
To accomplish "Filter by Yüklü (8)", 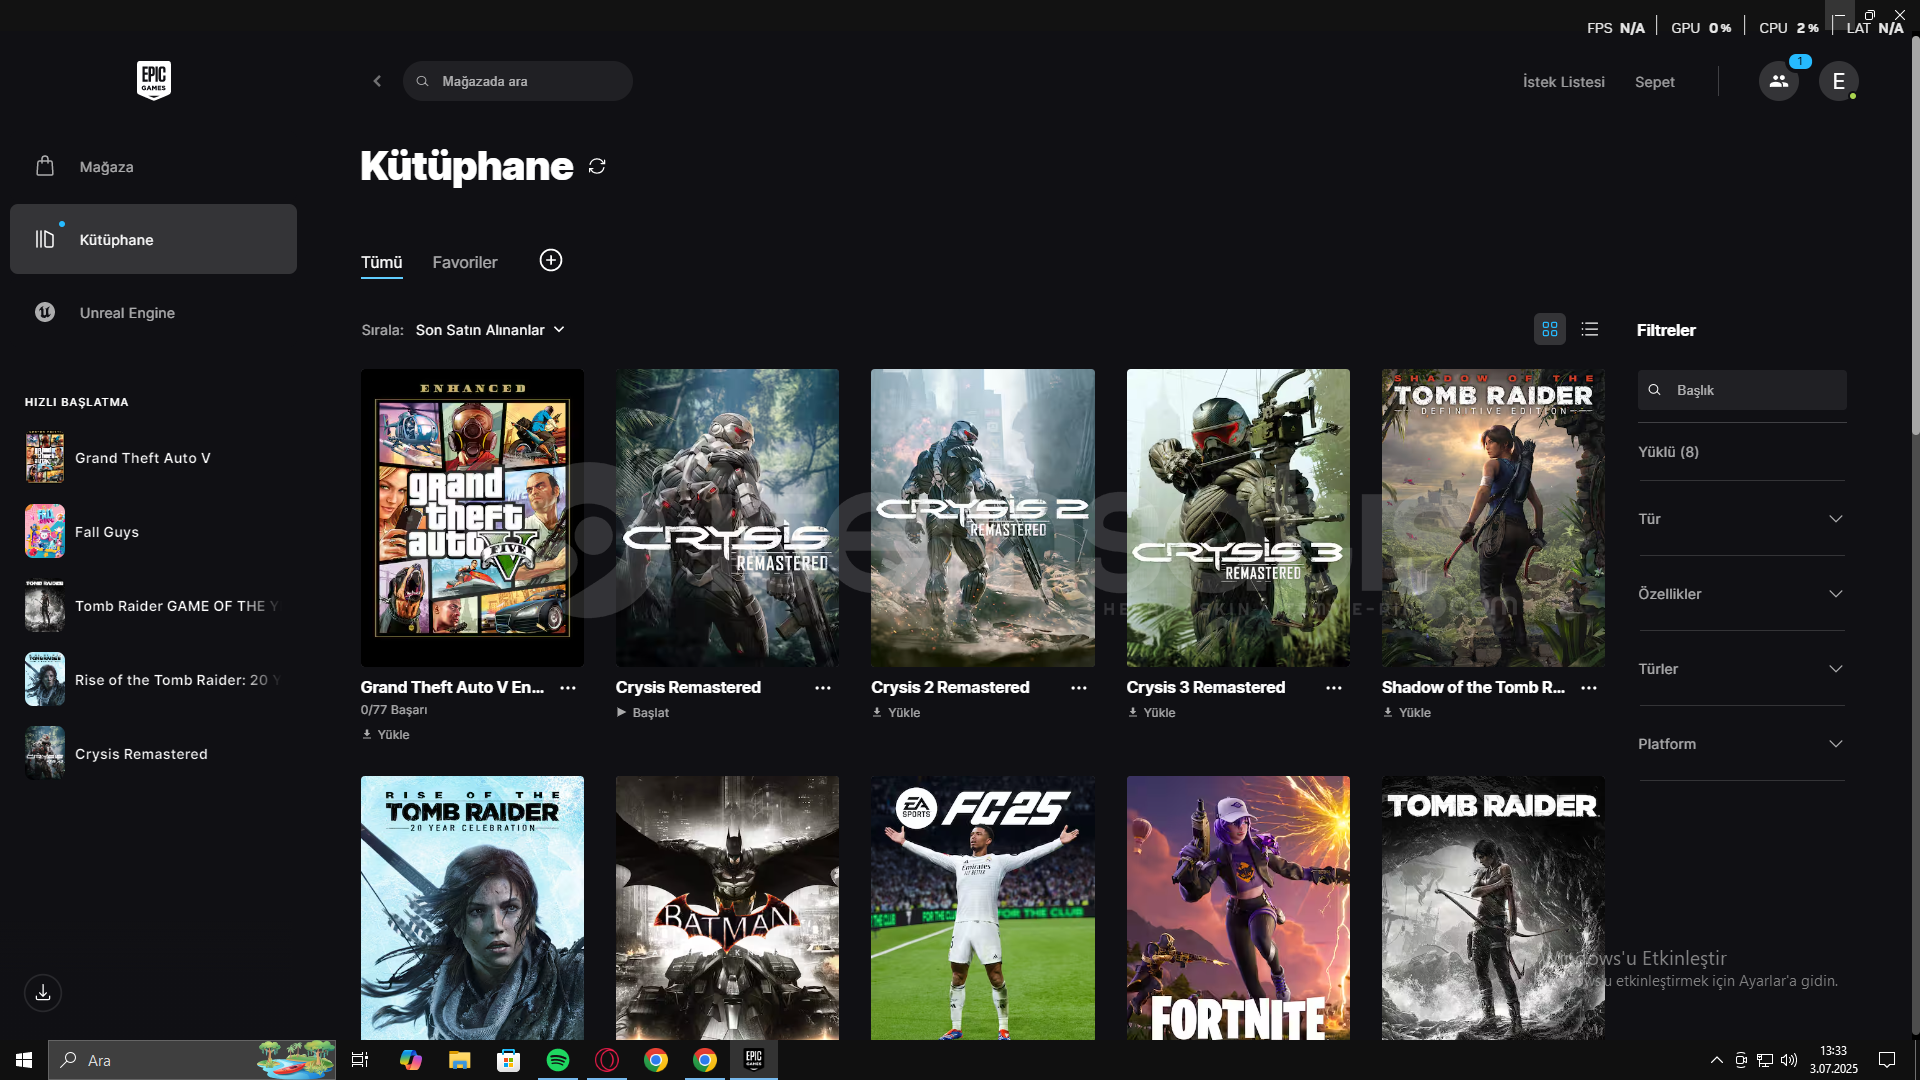I will pos(1668,452).
